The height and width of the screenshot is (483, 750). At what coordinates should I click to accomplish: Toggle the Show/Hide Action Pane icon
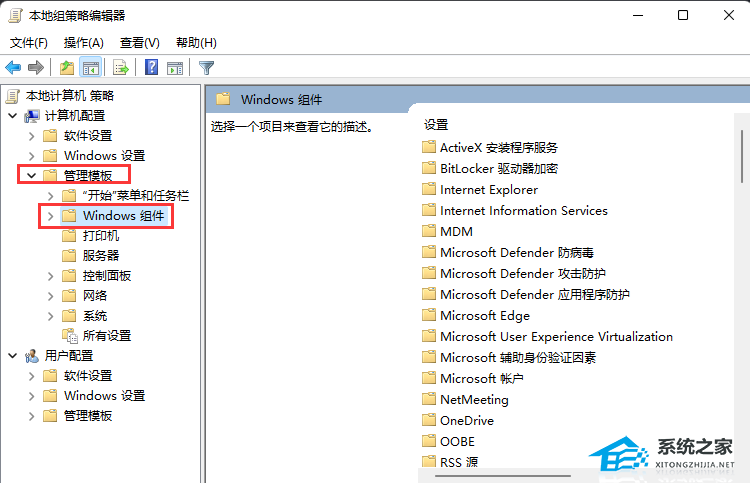pyautogui.click(x=175, y=68)
